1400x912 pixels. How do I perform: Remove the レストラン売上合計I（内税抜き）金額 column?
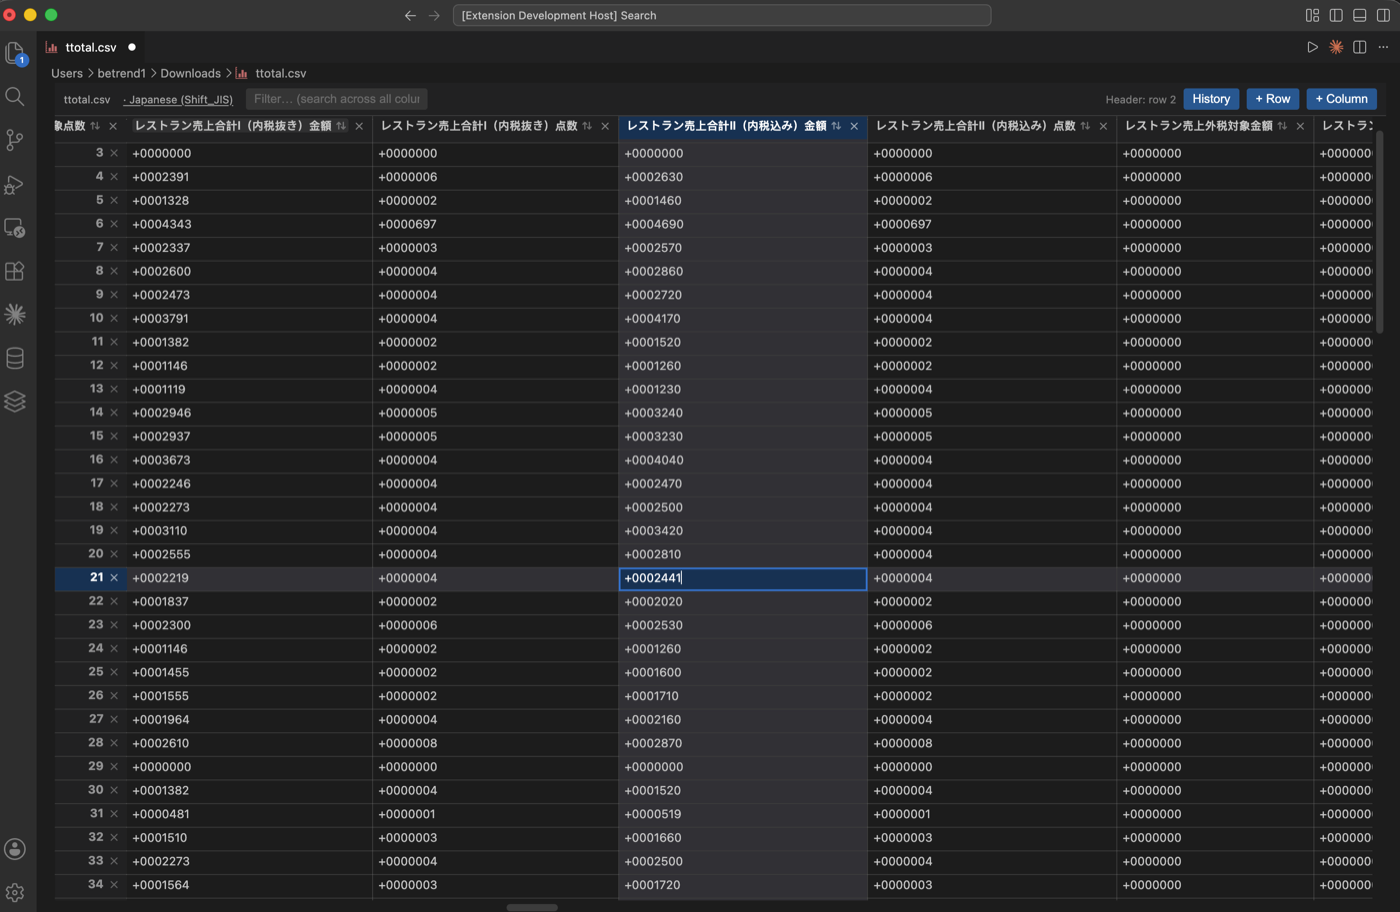(x=359, y=126)
